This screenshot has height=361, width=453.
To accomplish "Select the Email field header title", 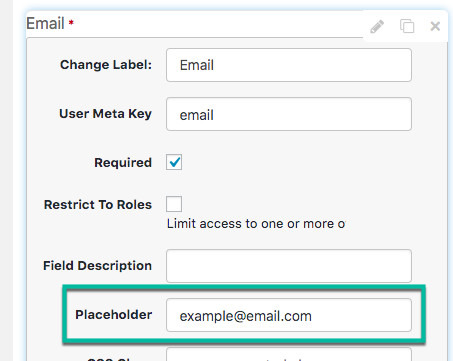I will click(45, 23).
